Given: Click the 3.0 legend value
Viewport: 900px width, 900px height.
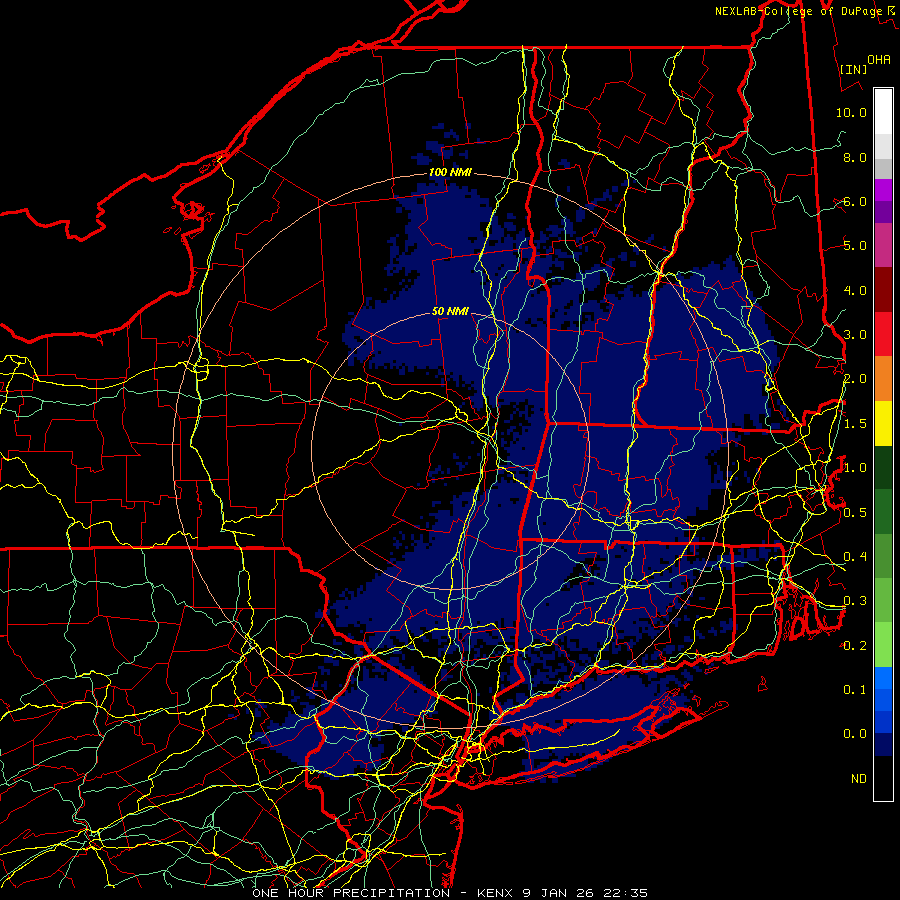Looking at the screenshot, I should 855,335.
